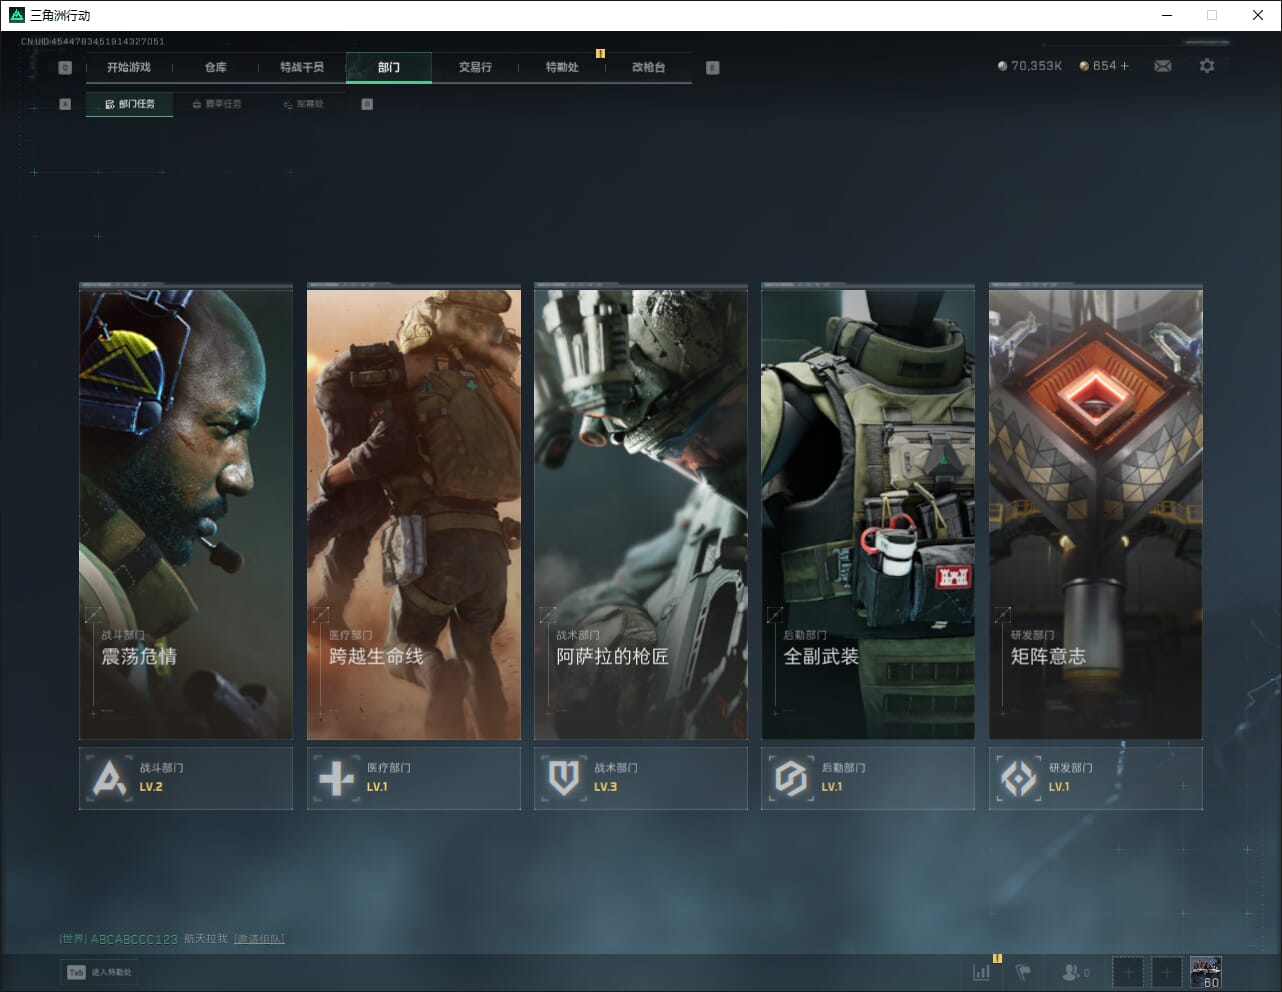1282x992 pixels.
Task: Click the first empty teammate plus slot
Action: 1128,971
